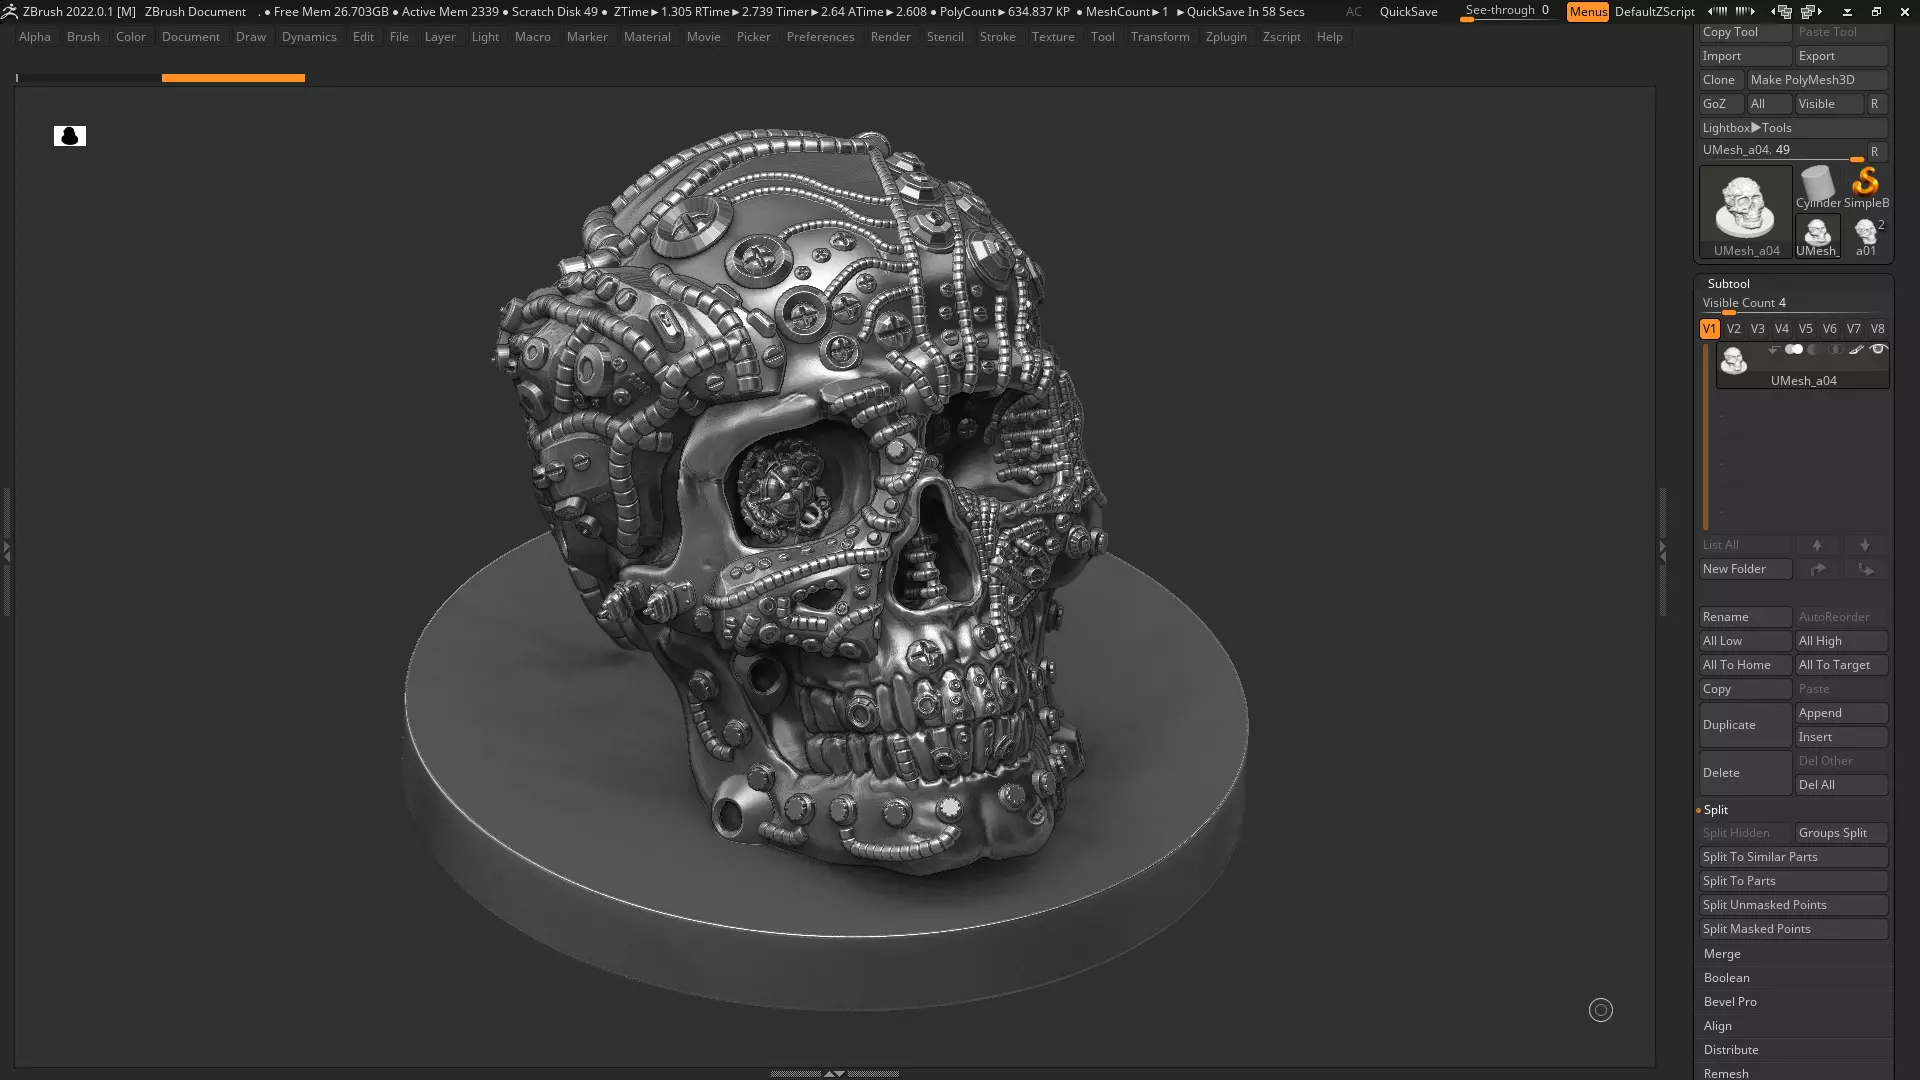The image size is (1920, 1080).
Task: Click the R button beside UMesh_a04 slider
Action: pos(1875,152)
